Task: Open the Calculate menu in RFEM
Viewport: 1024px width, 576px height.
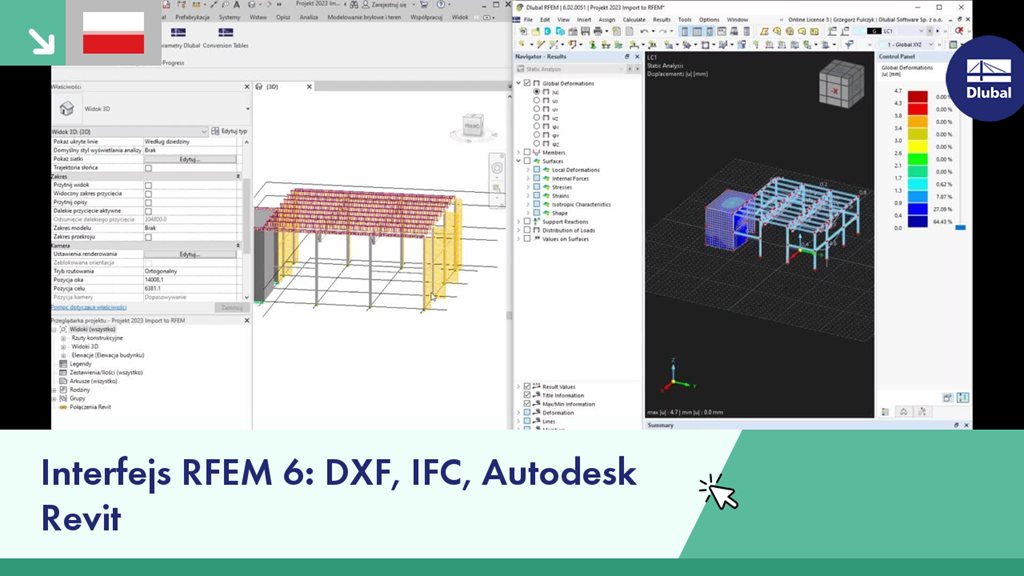Action: click(x=633, y=20)
